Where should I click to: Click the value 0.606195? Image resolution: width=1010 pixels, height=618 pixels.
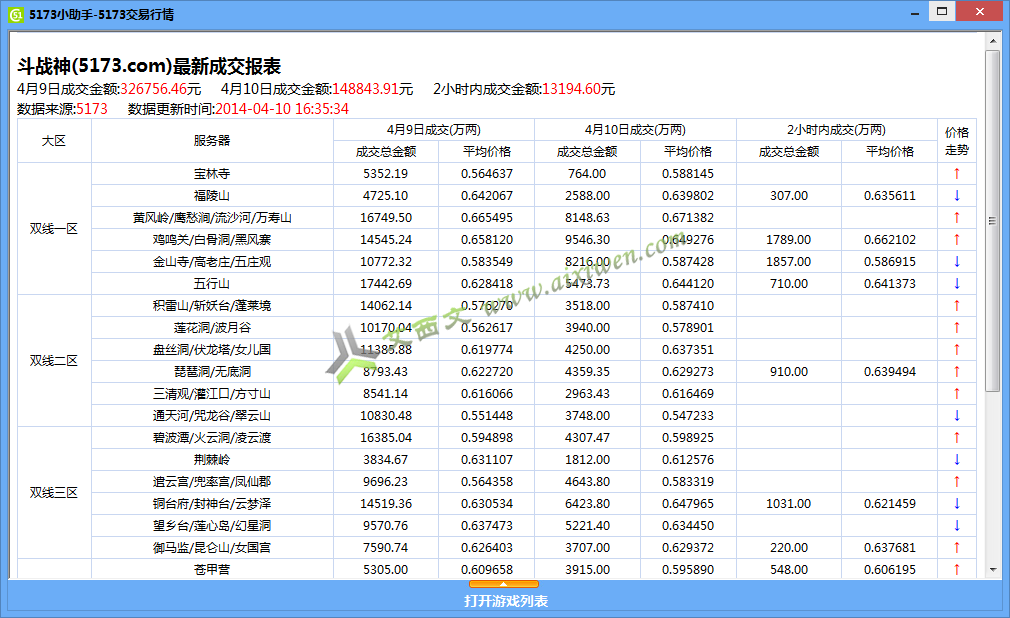coord(890,570)
